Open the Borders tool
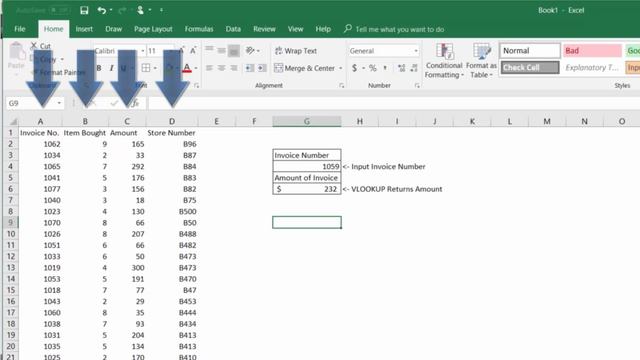640x360 pixels. point(146,68)
